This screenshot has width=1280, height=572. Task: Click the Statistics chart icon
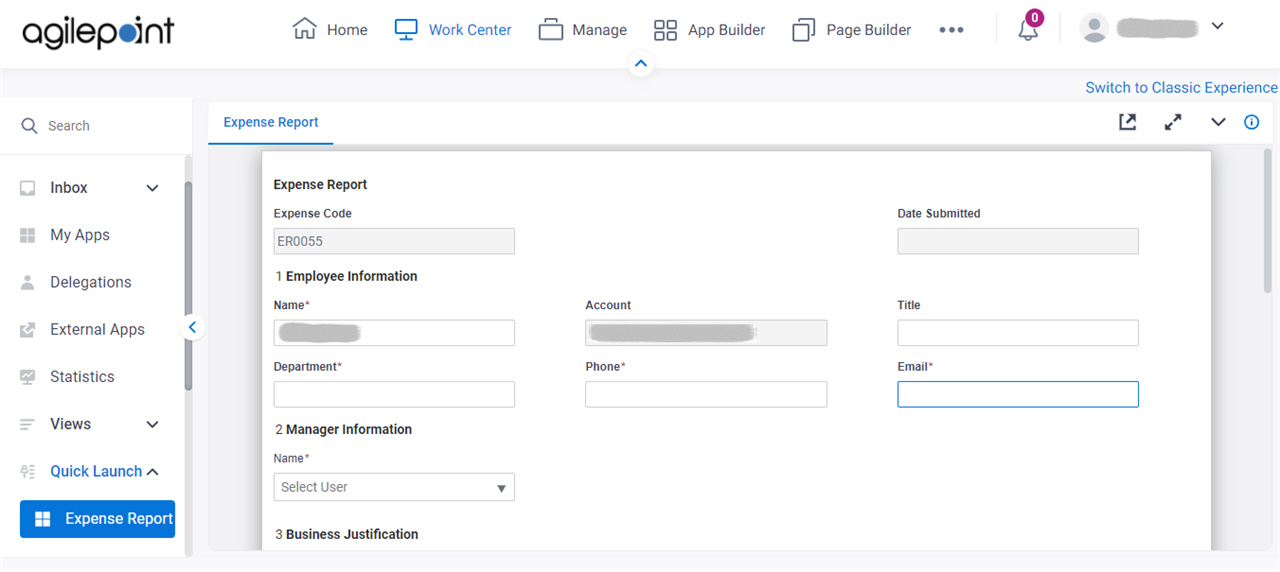tap(28, 377)
